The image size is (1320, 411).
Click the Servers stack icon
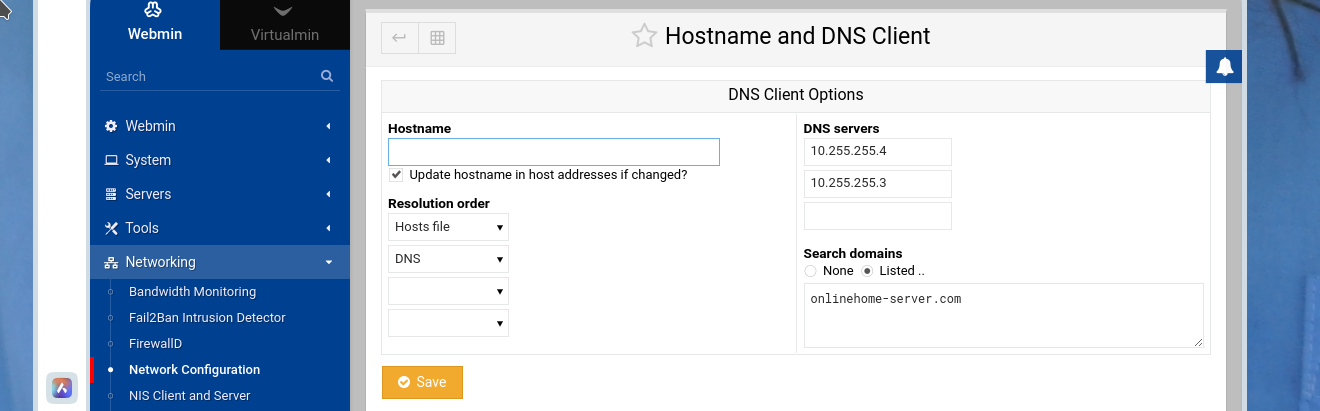point(111,194)
